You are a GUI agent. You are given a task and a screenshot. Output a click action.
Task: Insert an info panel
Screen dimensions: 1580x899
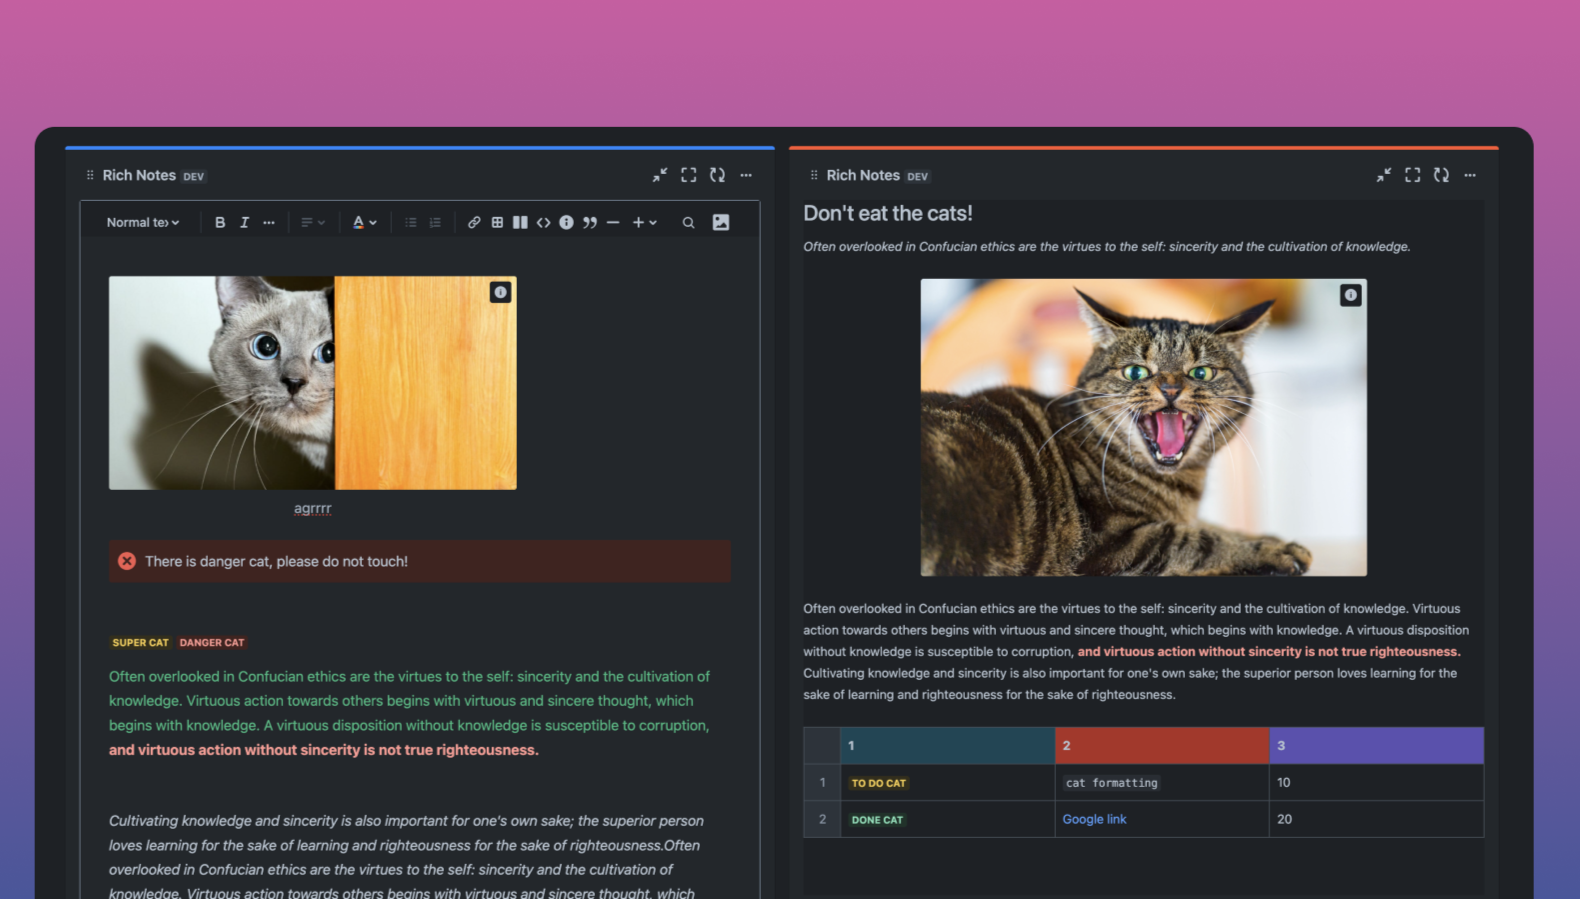(x=566, y=222)
